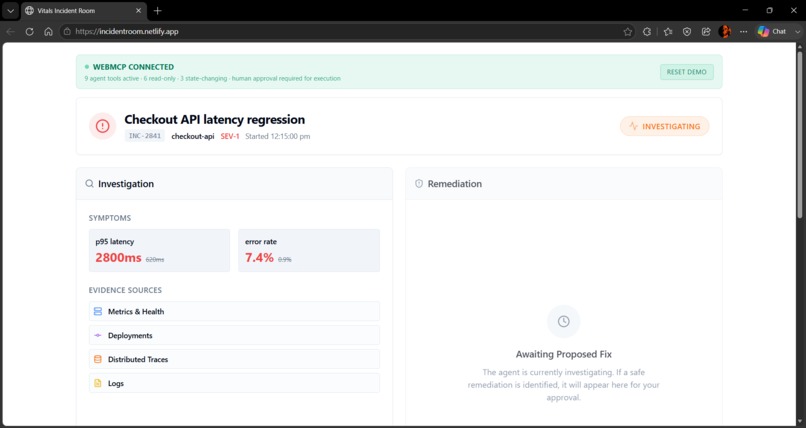This screenshot has width=806, height=428.
Task: Click the red incident alert icon
Action: click(x=102, y=126)
